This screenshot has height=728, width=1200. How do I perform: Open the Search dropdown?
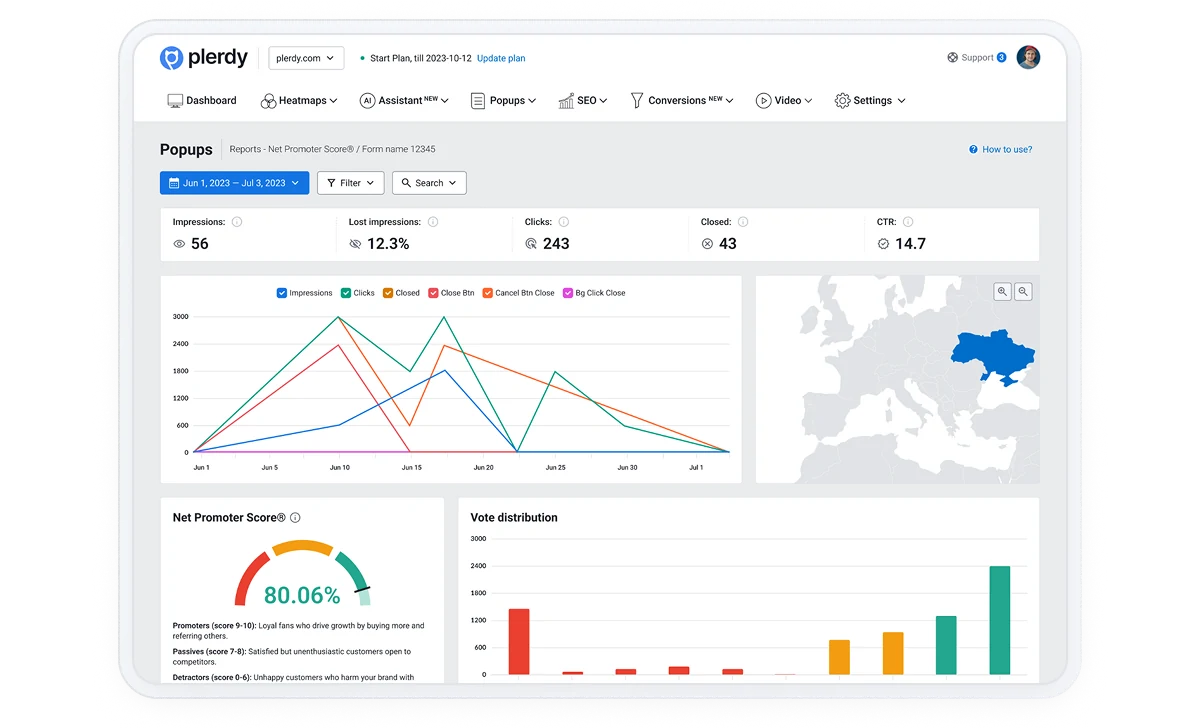pos(429,183)
